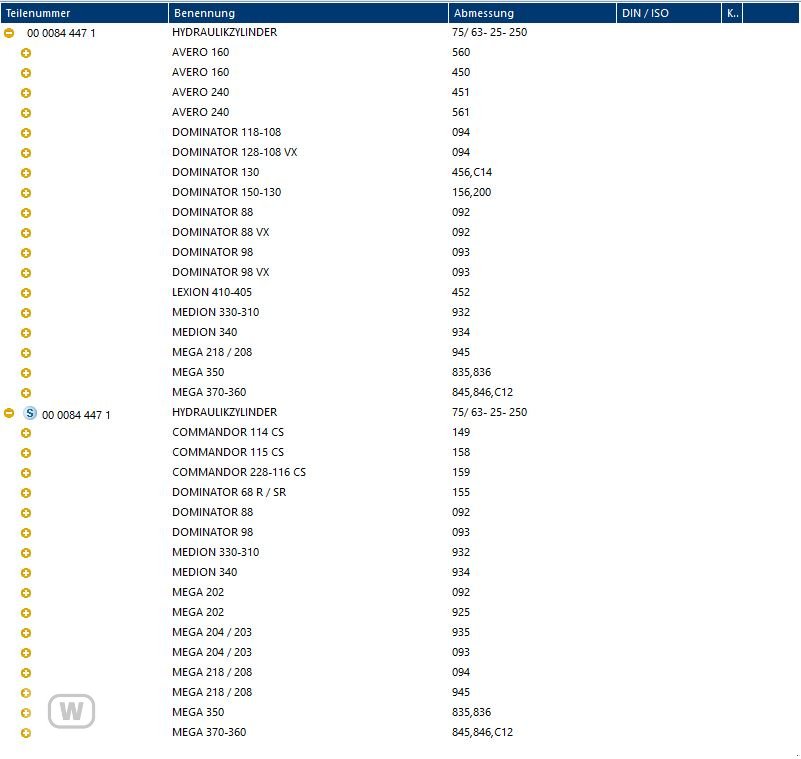Click the plus icon beside LEXION 410-405
This screenshot has height=759, width=801.
tap(26, 293)
